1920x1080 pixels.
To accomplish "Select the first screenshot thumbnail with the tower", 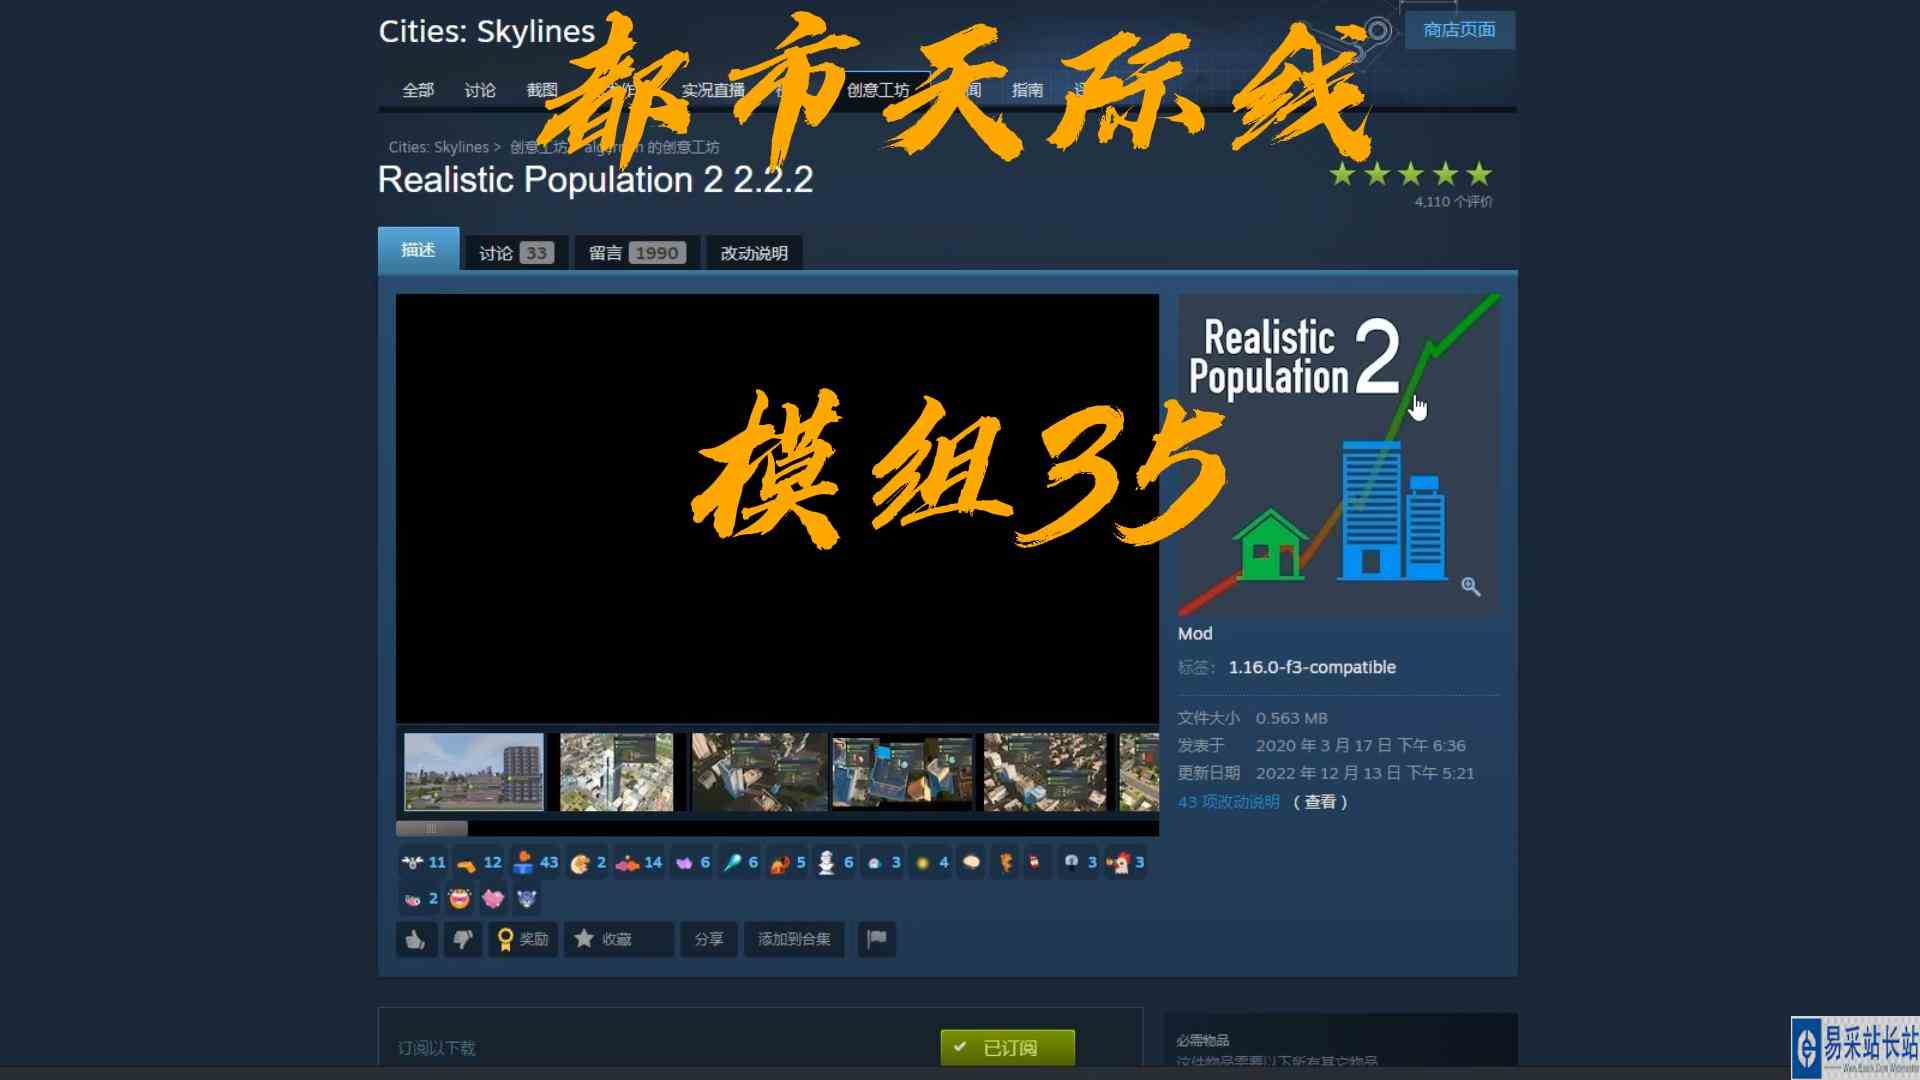I will pos(474,771).
